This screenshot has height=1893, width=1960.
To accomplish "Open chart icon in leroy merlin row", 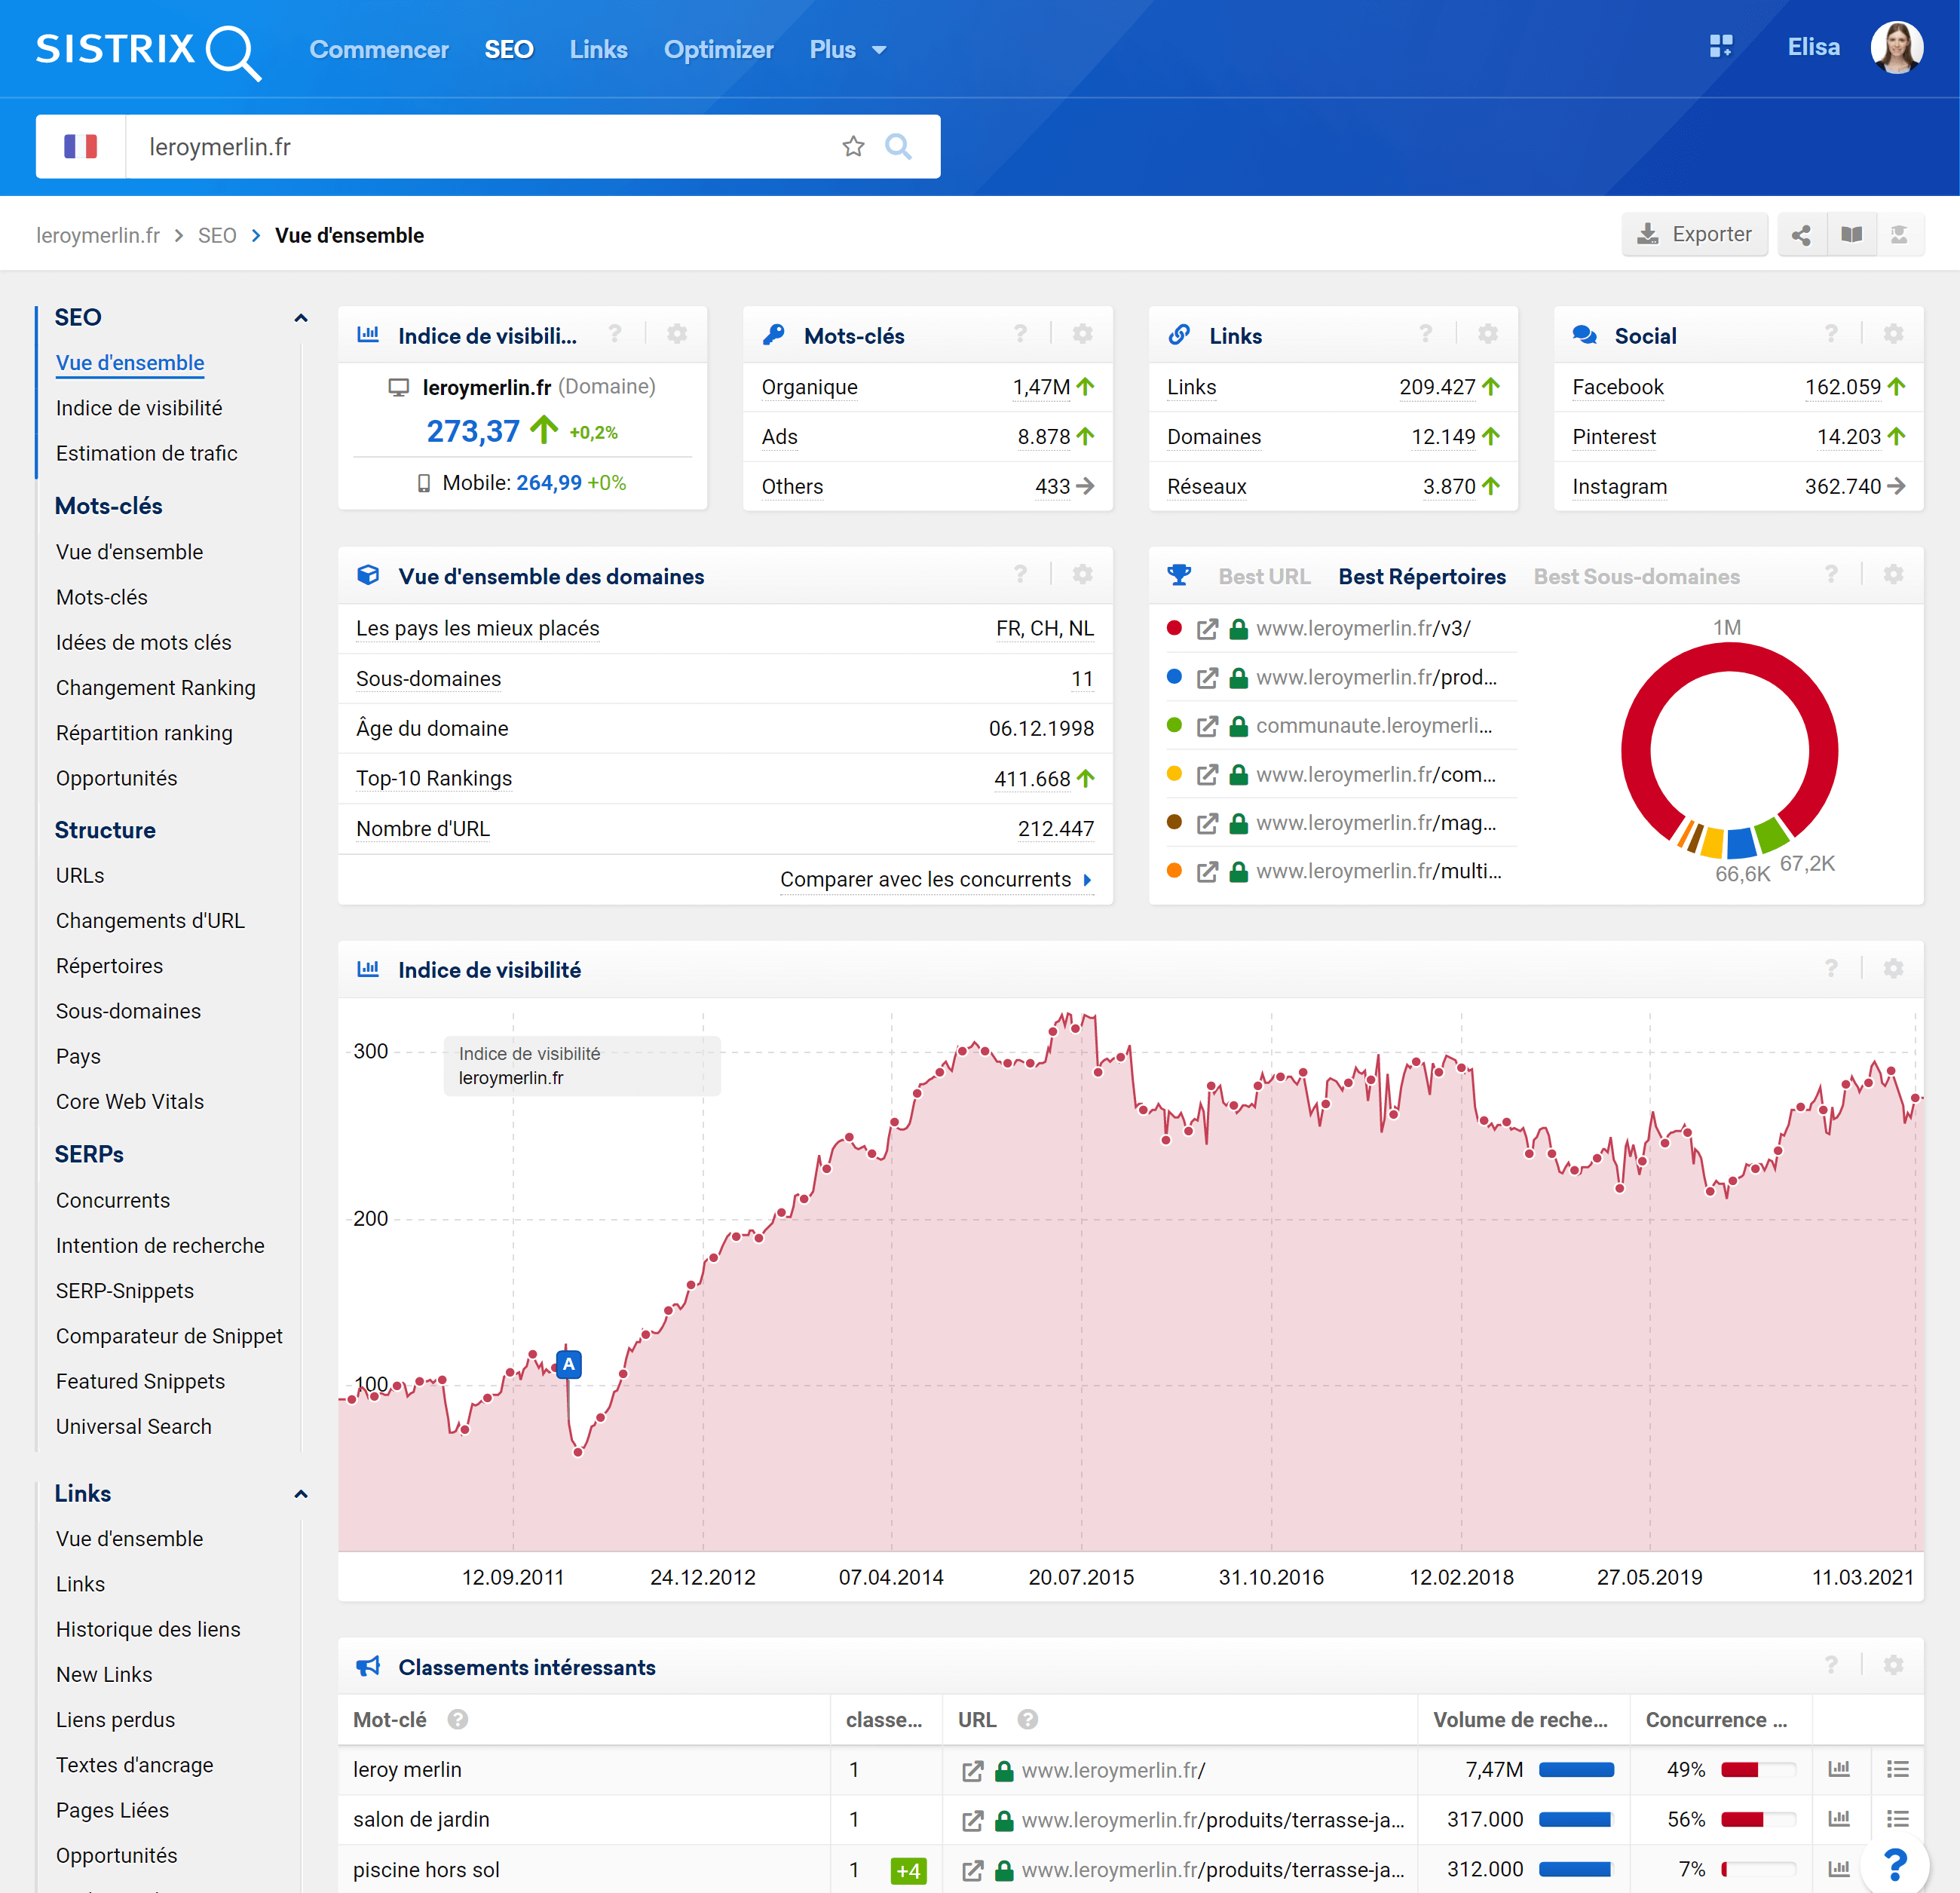I will click(x=1838, y=1769).
